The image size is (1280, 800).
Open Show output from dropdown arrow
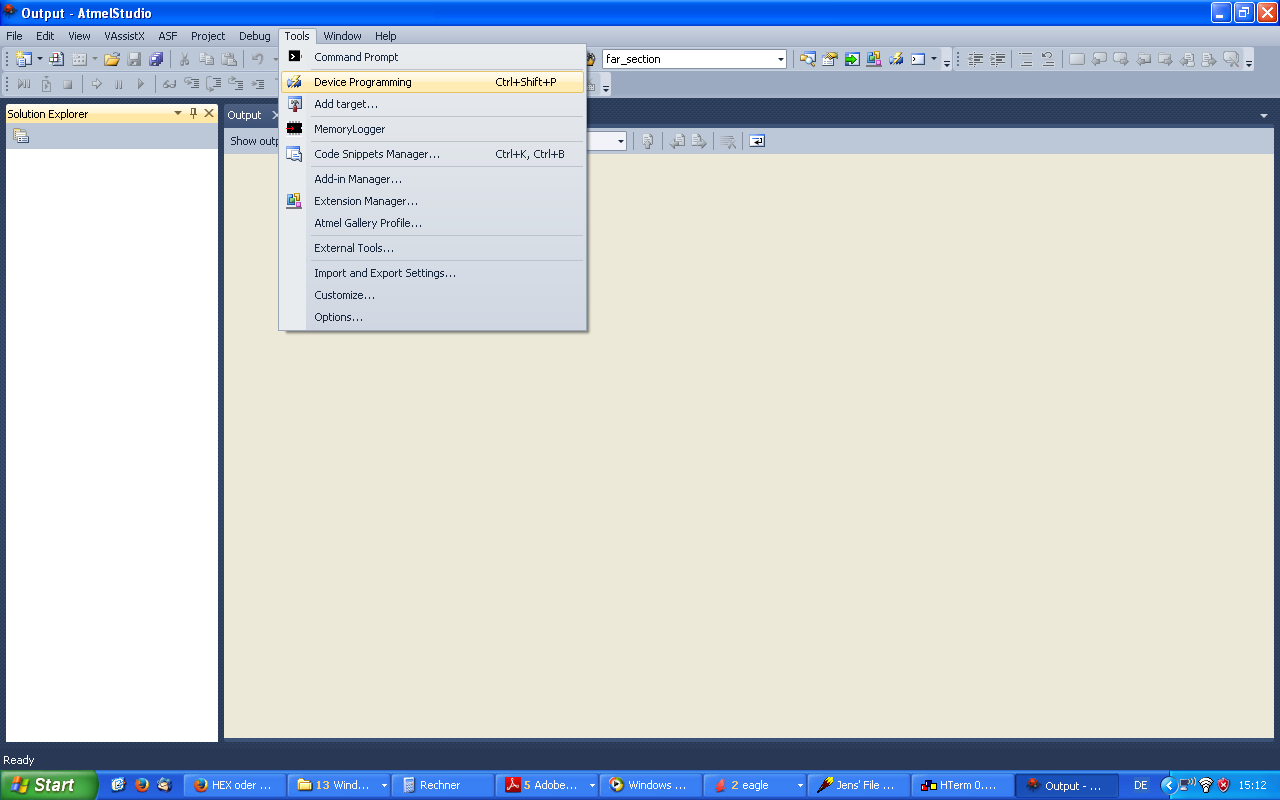click(x=620, y=141)
